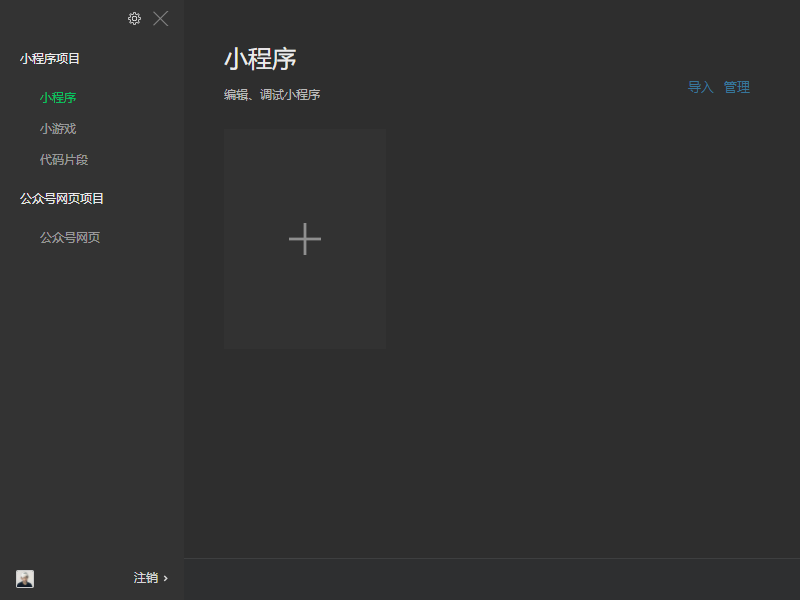This screenshot has height=600, width=800.
Task: Click the 导入 link
Action: pyautogui.click(x=700, y=87)
